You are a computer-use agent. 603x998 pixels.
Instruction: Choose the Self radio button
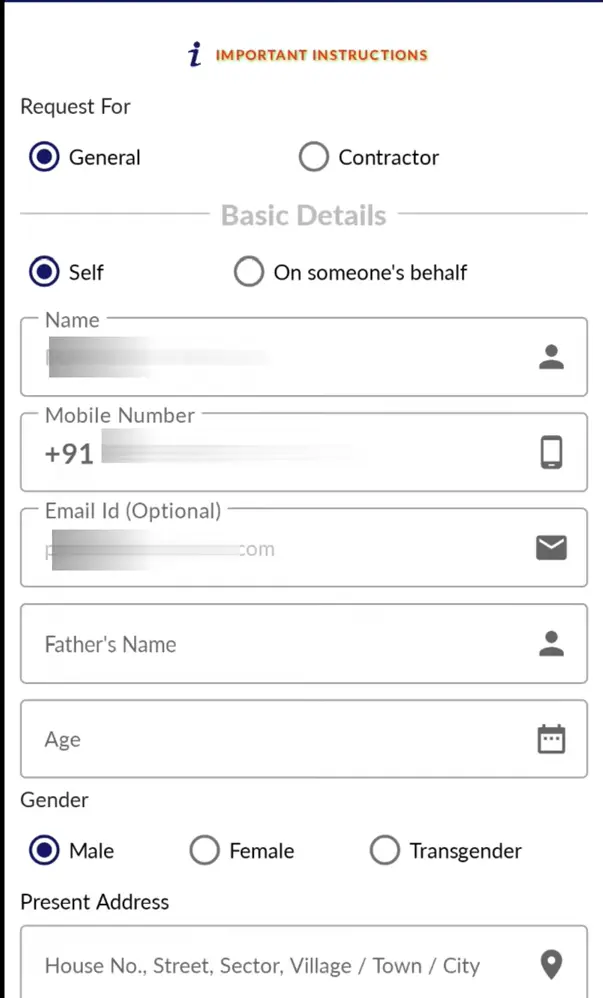coord(44,272)
